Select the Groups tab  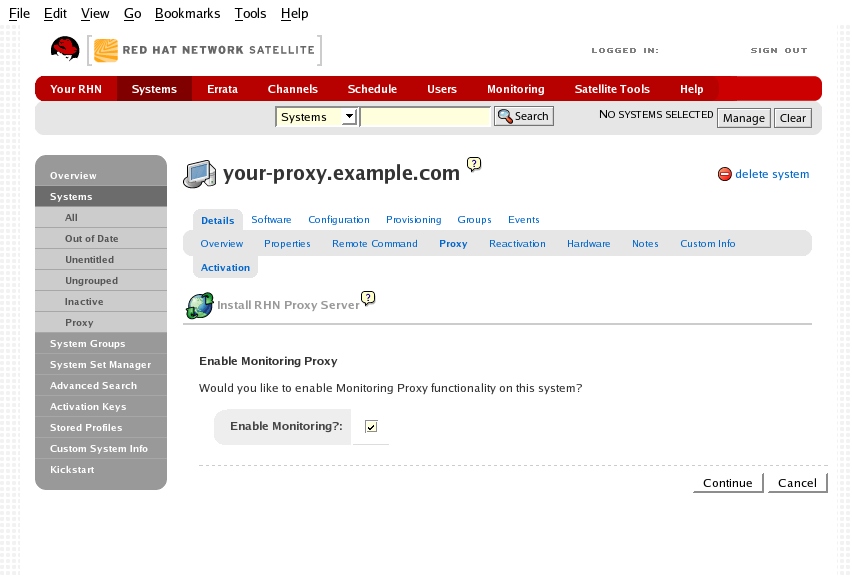474,219
